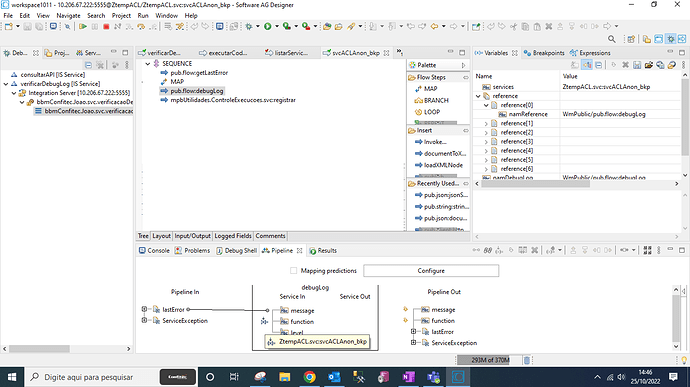Expand the ServiceException node in Pipeline Out
Image resolution: width=690 pixels, height=387 pixels.
[x=414, y=343]
